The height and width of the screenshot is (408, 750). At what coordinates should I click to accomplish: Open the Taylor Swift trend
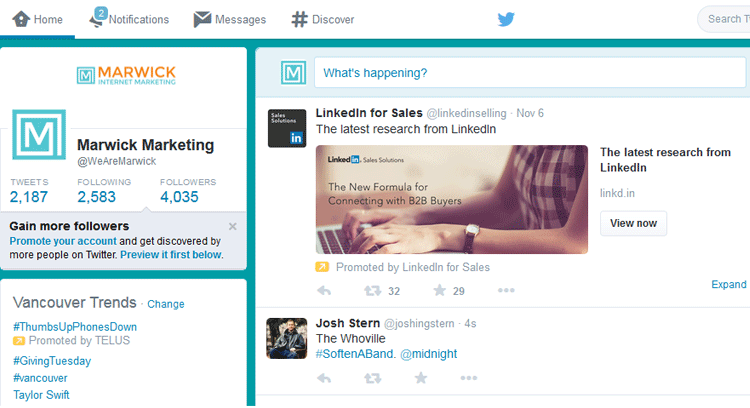(41, 395)
